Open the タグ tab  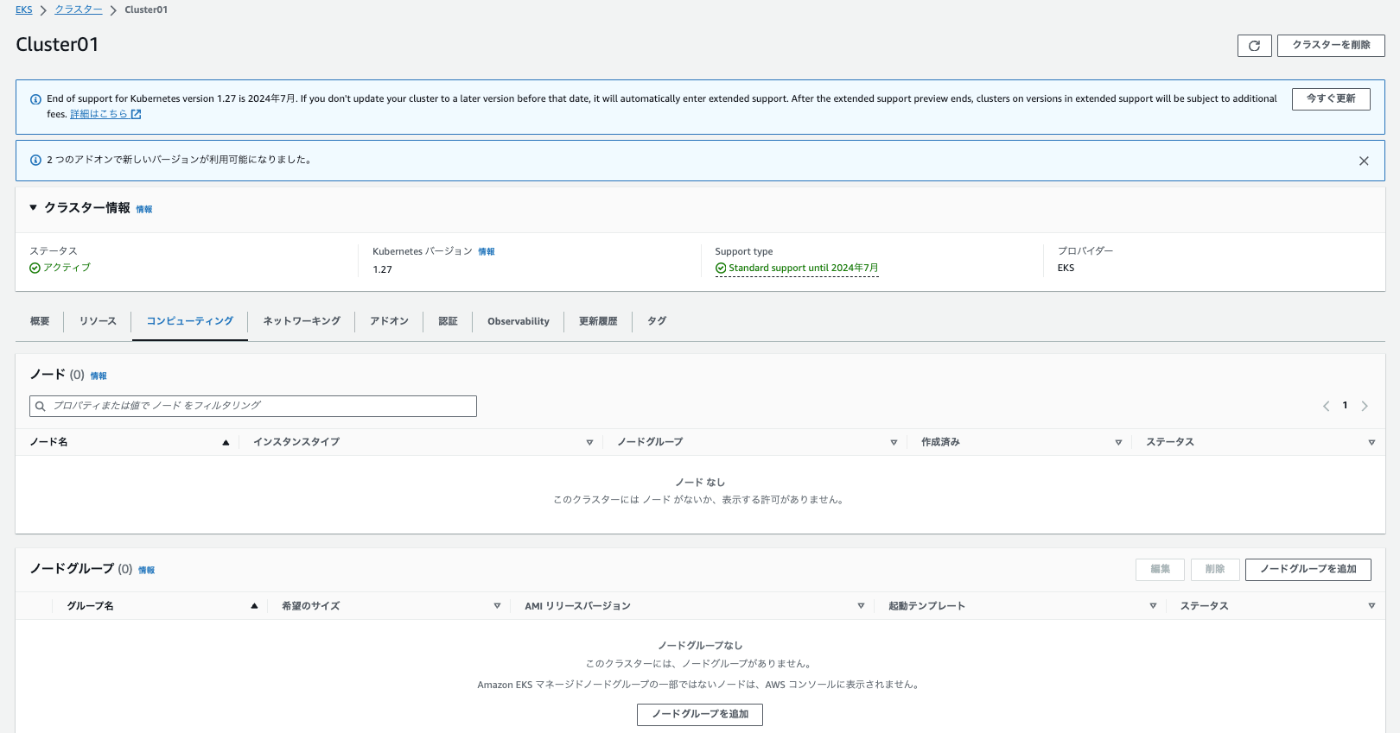pyautogui.click(x=656, y=321)
